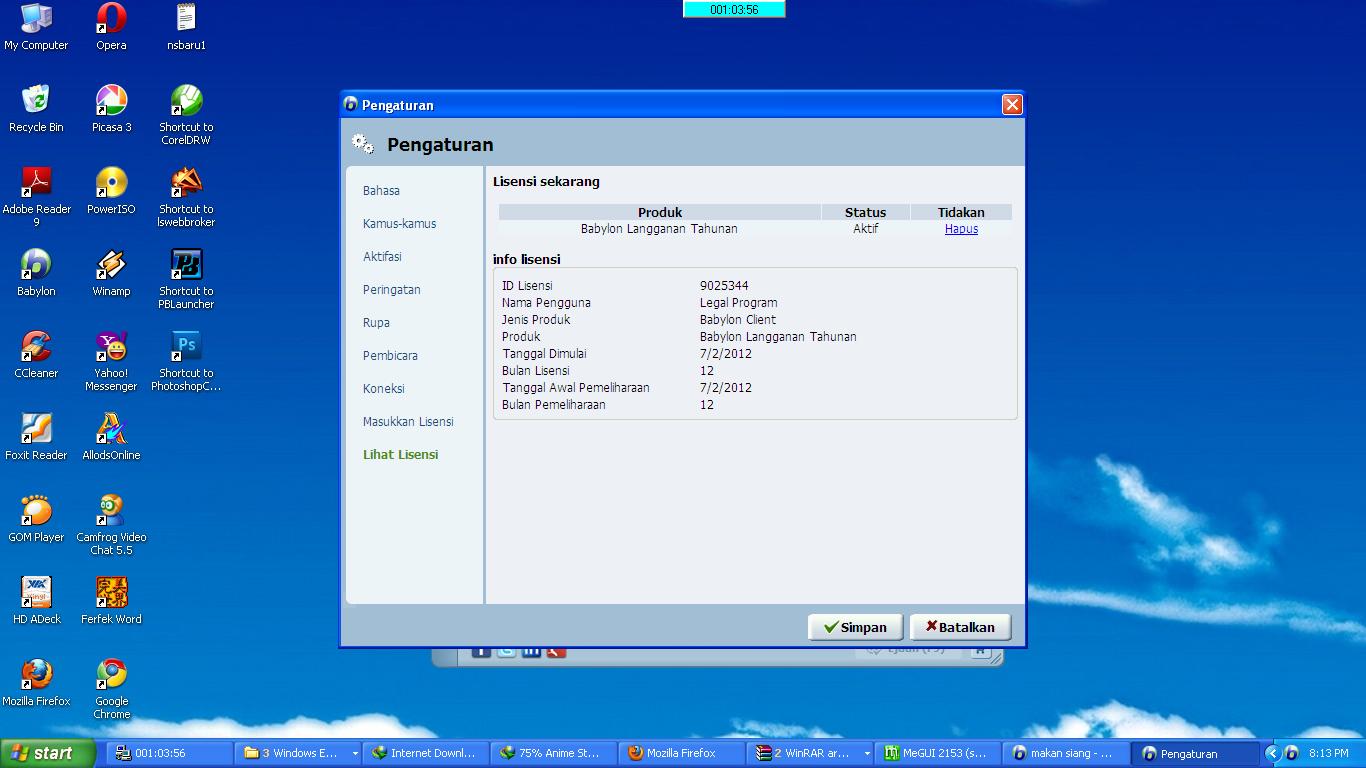Open the CCleaner desktop icon

tap(36, 355)
